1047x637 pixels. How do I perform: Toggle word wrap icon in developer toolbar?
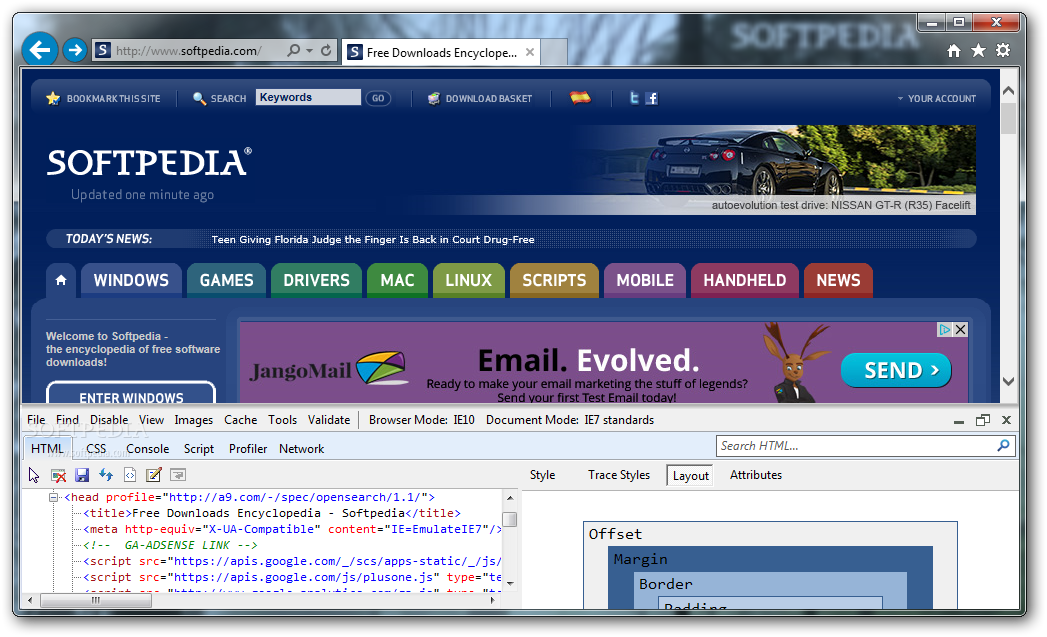[178, 475]
